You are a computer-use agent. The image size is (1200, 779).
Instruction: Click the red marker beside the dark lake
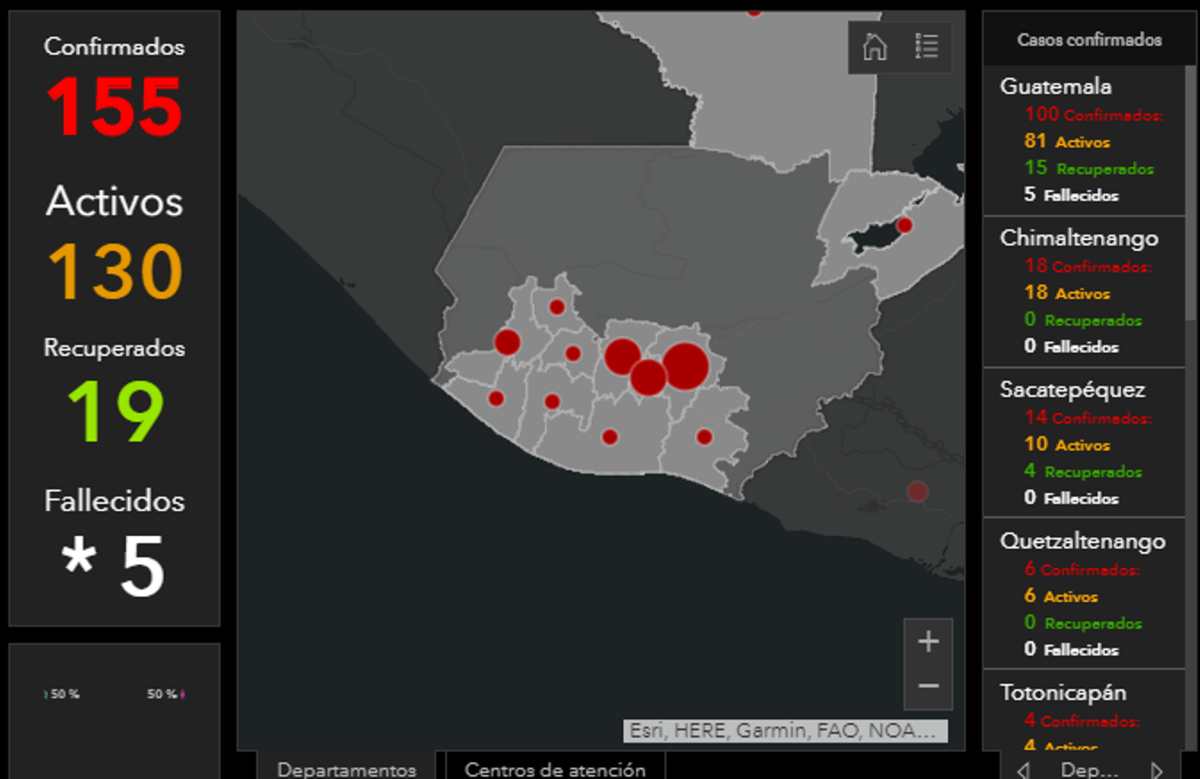click(904, 225)
